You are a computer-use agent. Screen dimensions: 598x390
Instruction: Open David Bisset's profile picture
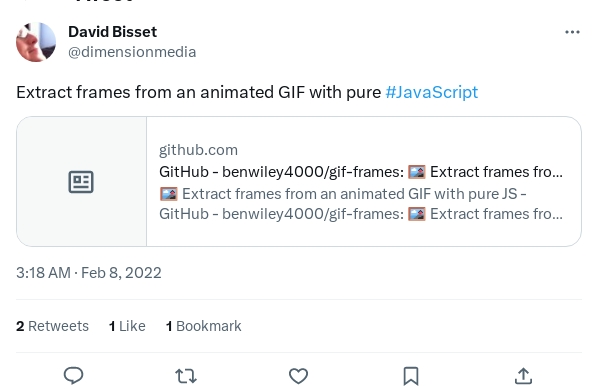(x=36, y=42)
